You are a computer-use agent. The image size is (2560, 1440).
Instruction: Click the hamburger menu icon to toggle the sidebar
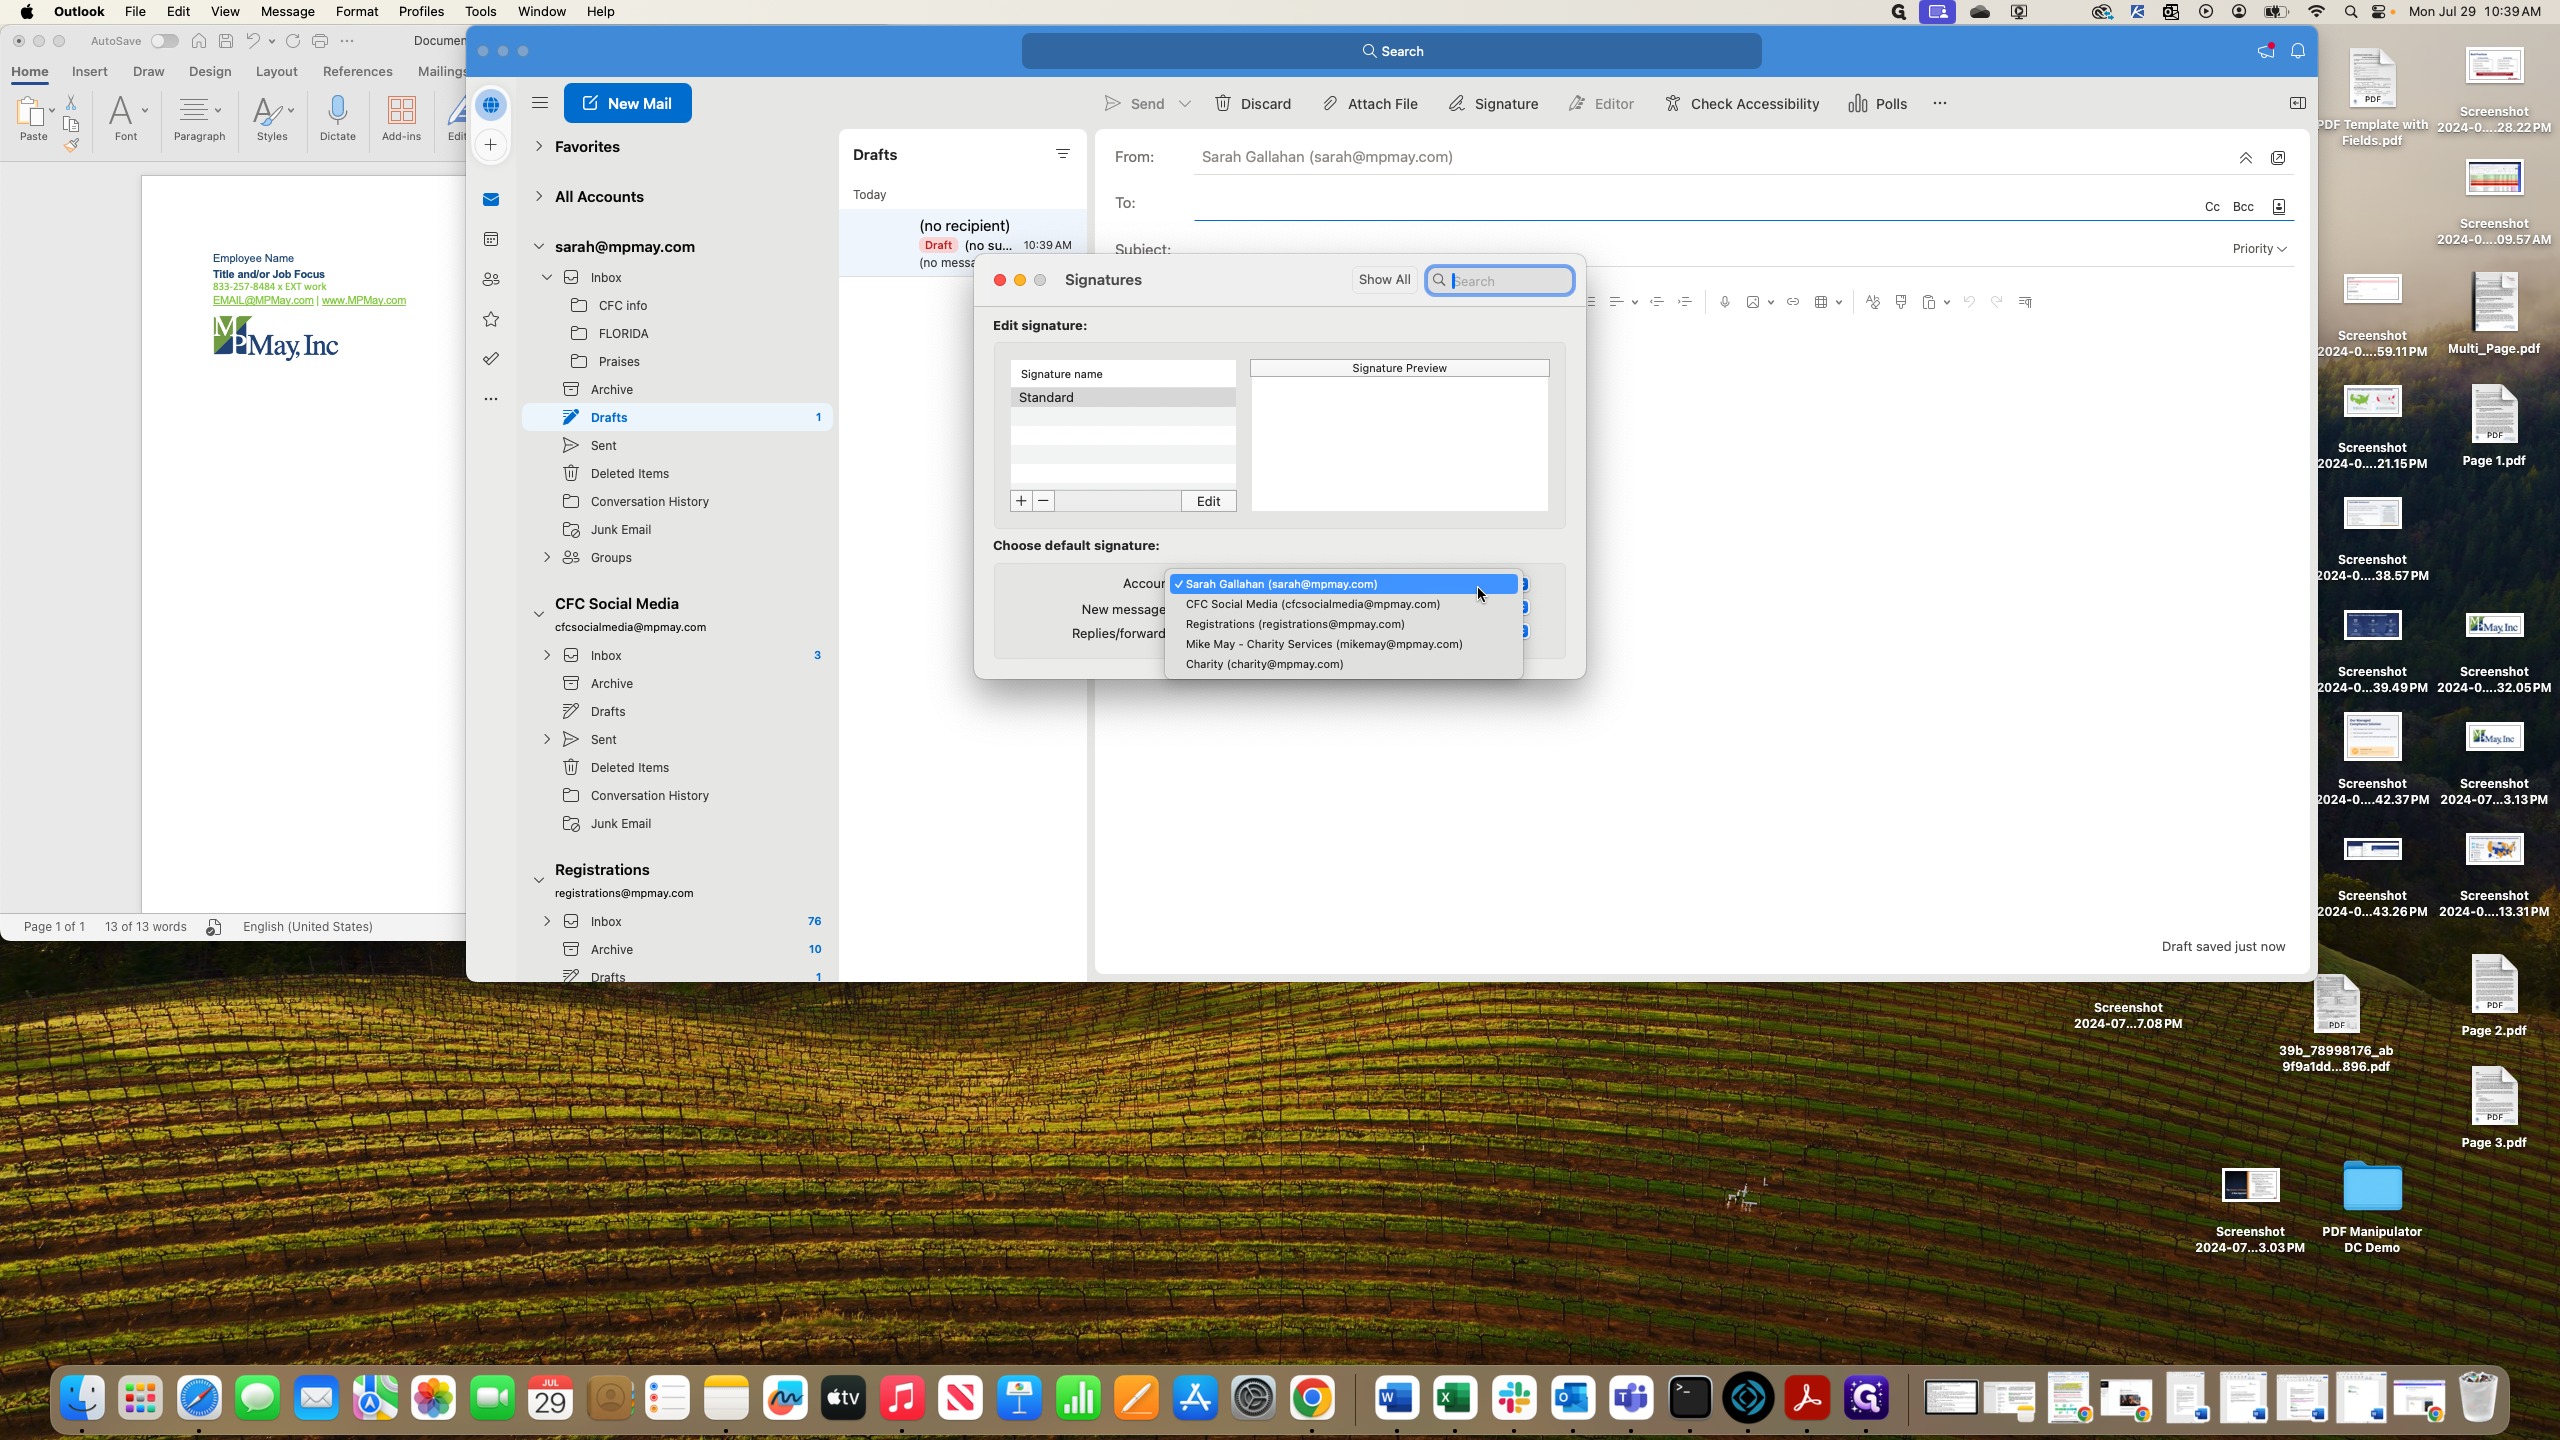tap(540, 102)
